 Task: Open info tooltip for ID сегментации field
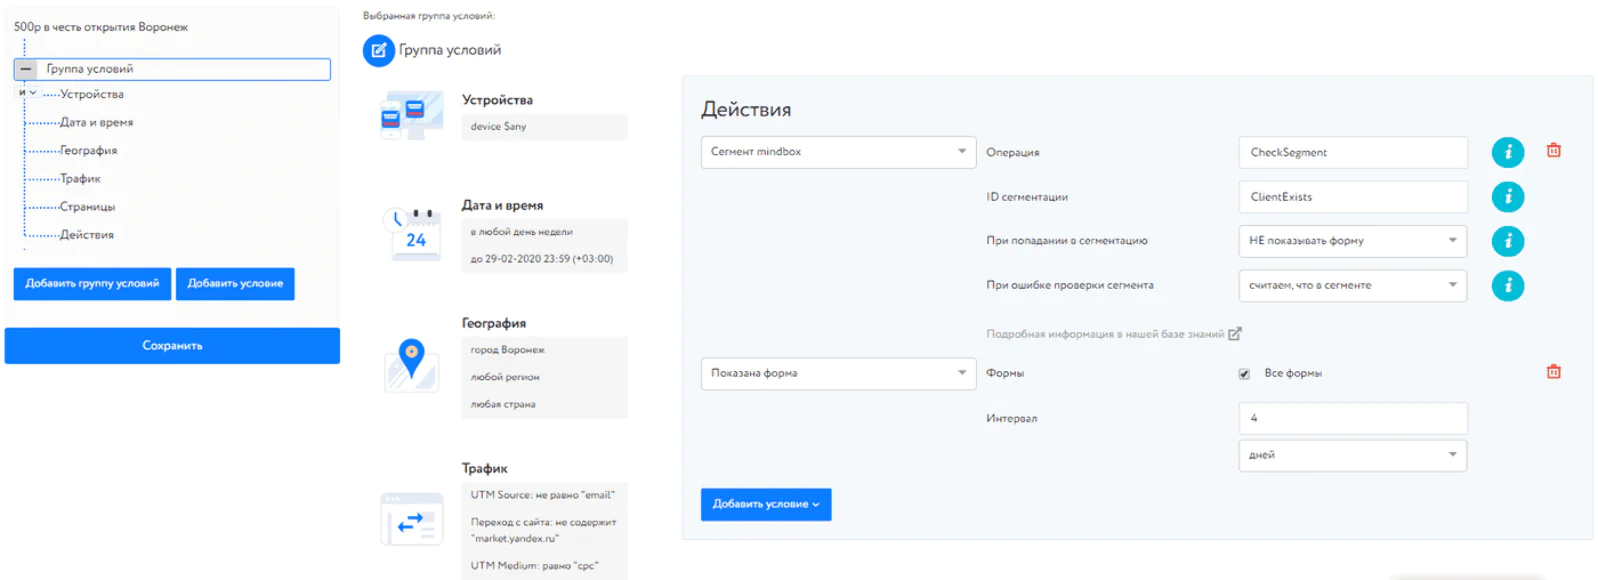[1507, 197]
